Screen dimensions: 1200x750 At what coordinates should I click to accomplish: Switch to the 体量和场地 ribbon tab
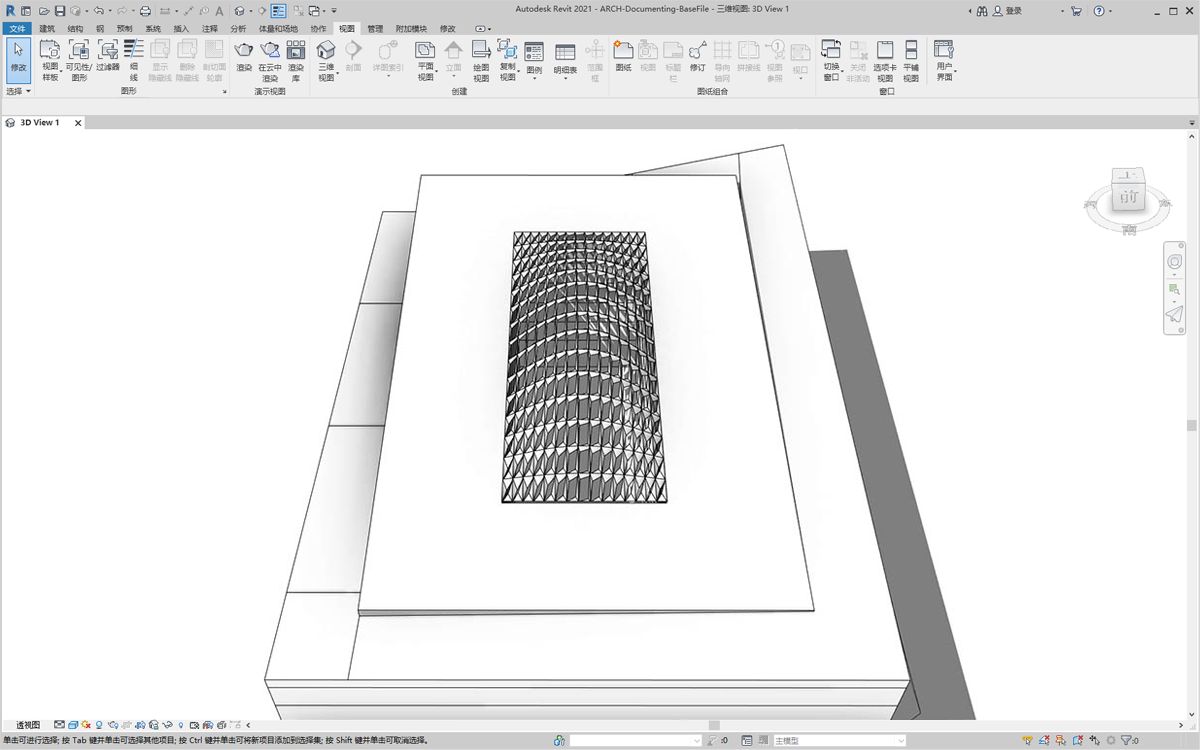[278, 29]
